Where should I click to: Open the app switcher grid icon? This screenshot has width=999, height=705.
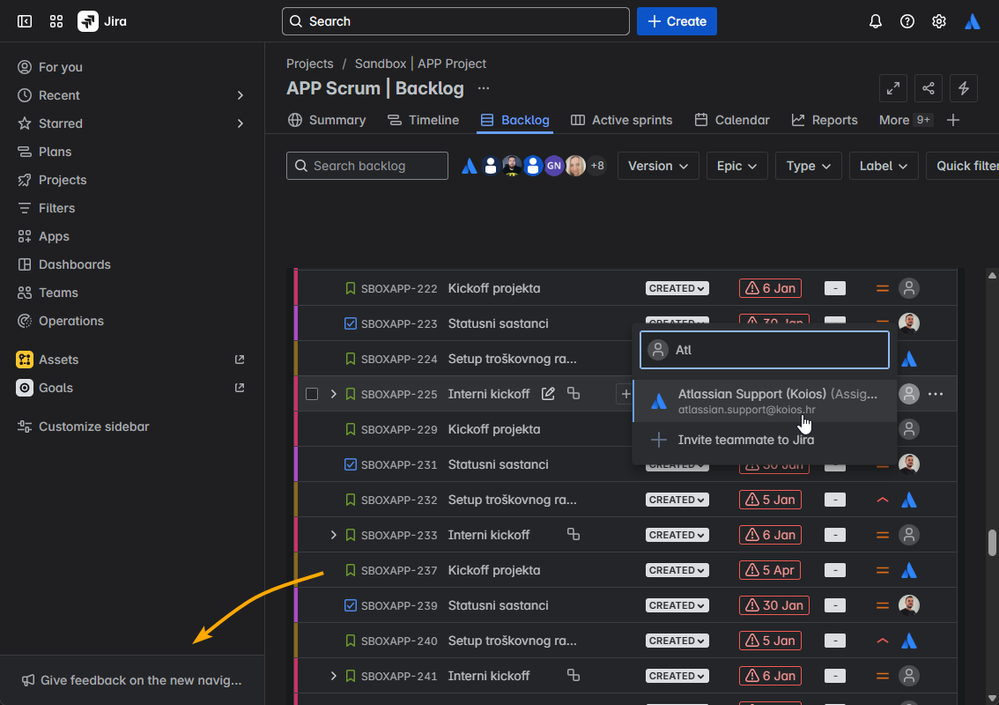click(x=56, y=21)
